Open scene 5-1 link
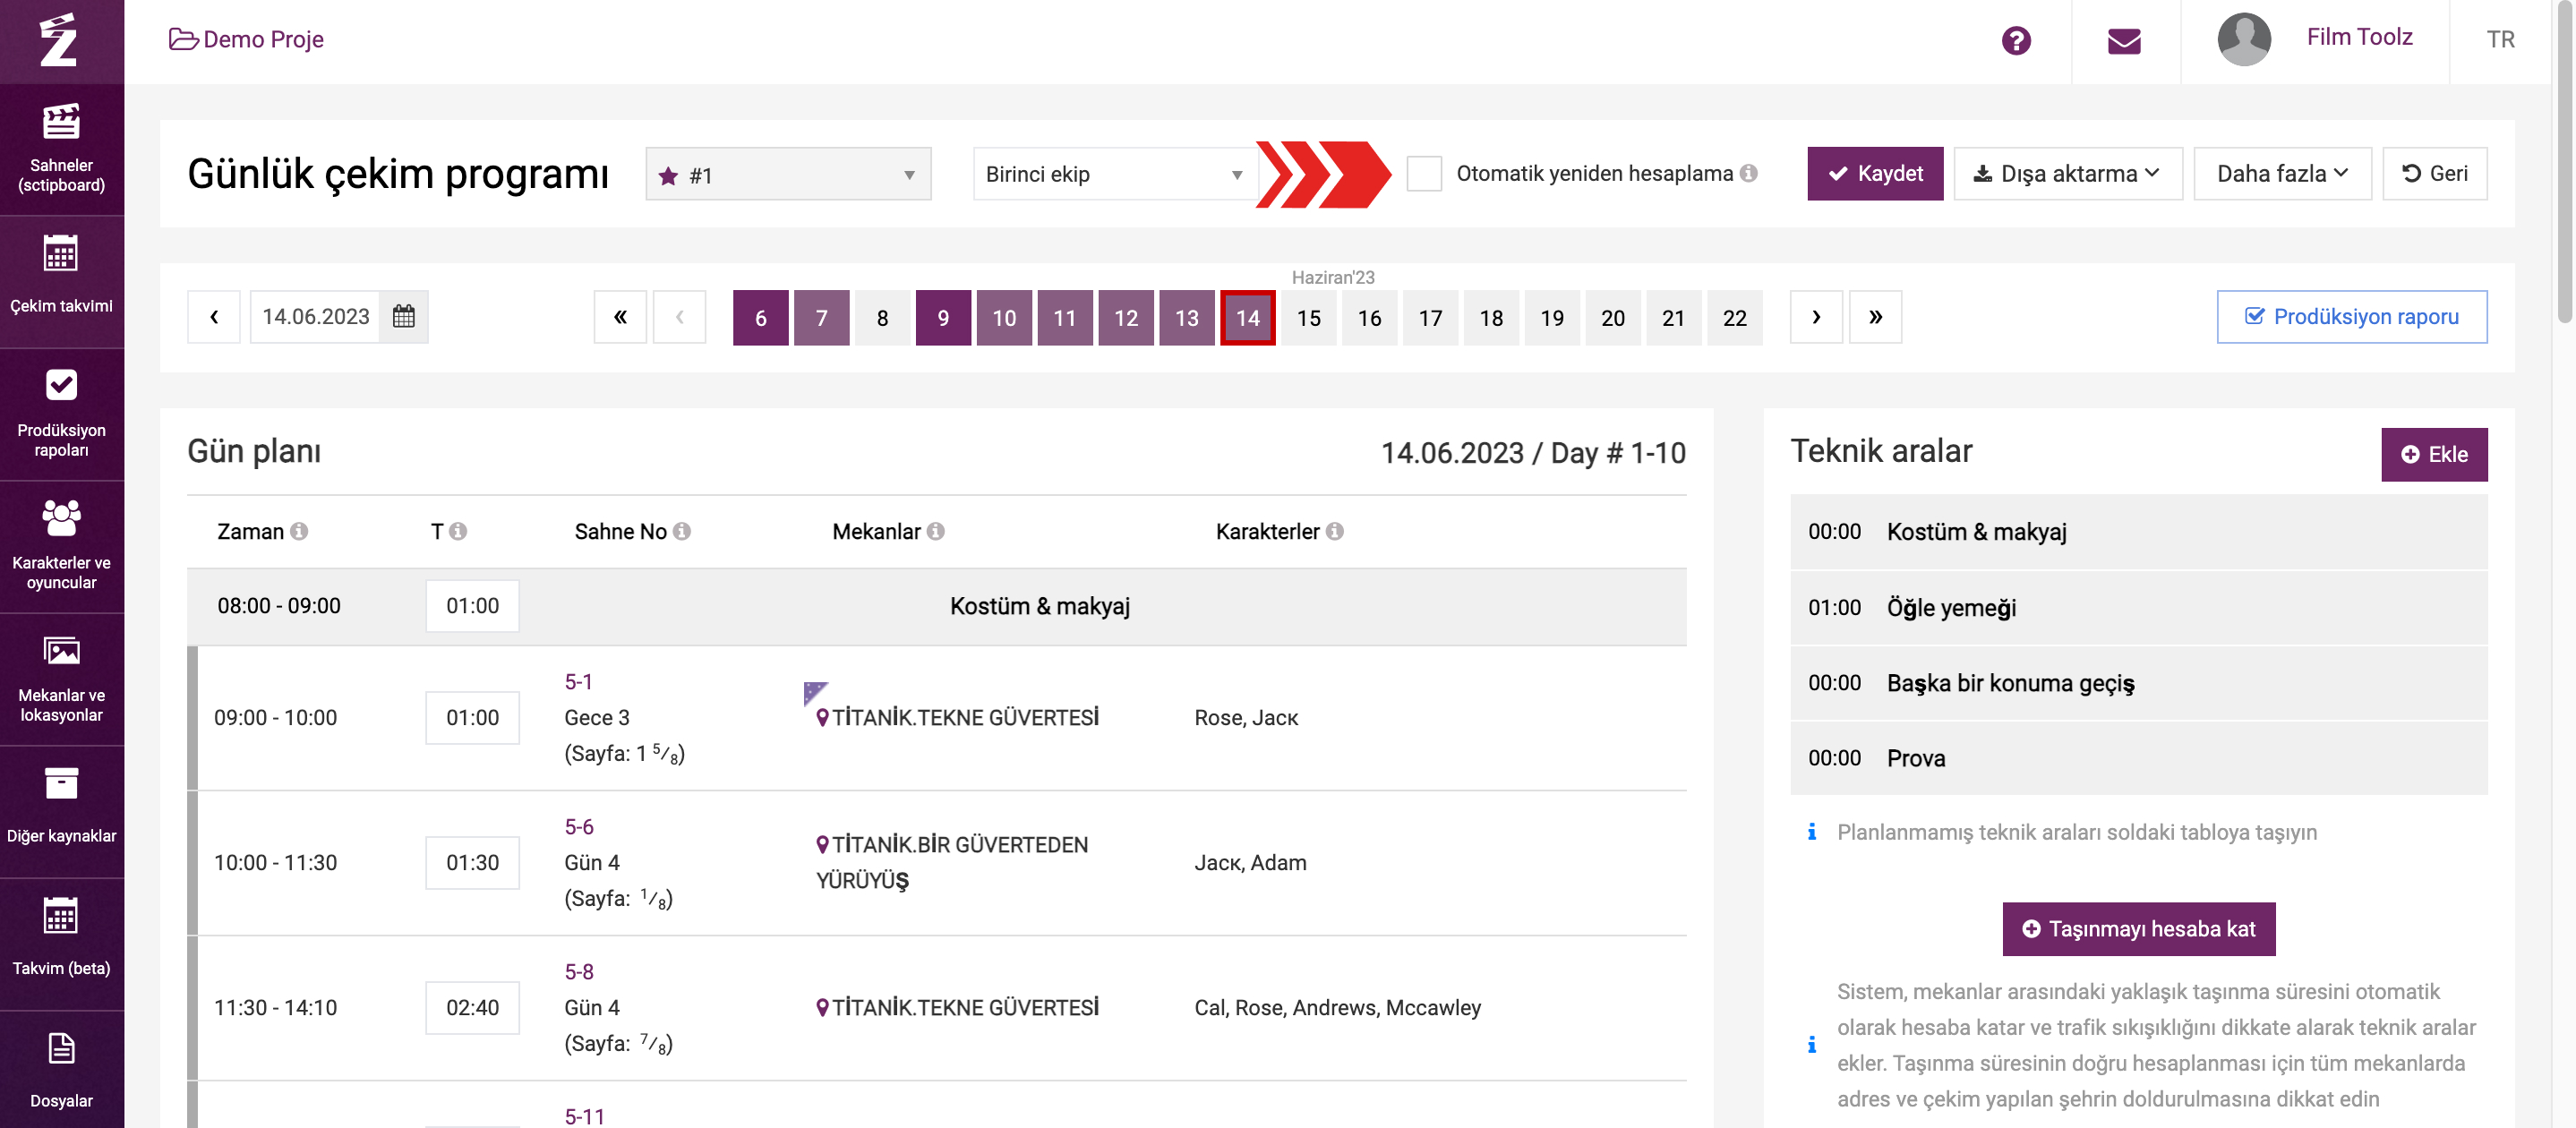Screen dimensions: 2576x1128 click(579, 682)
